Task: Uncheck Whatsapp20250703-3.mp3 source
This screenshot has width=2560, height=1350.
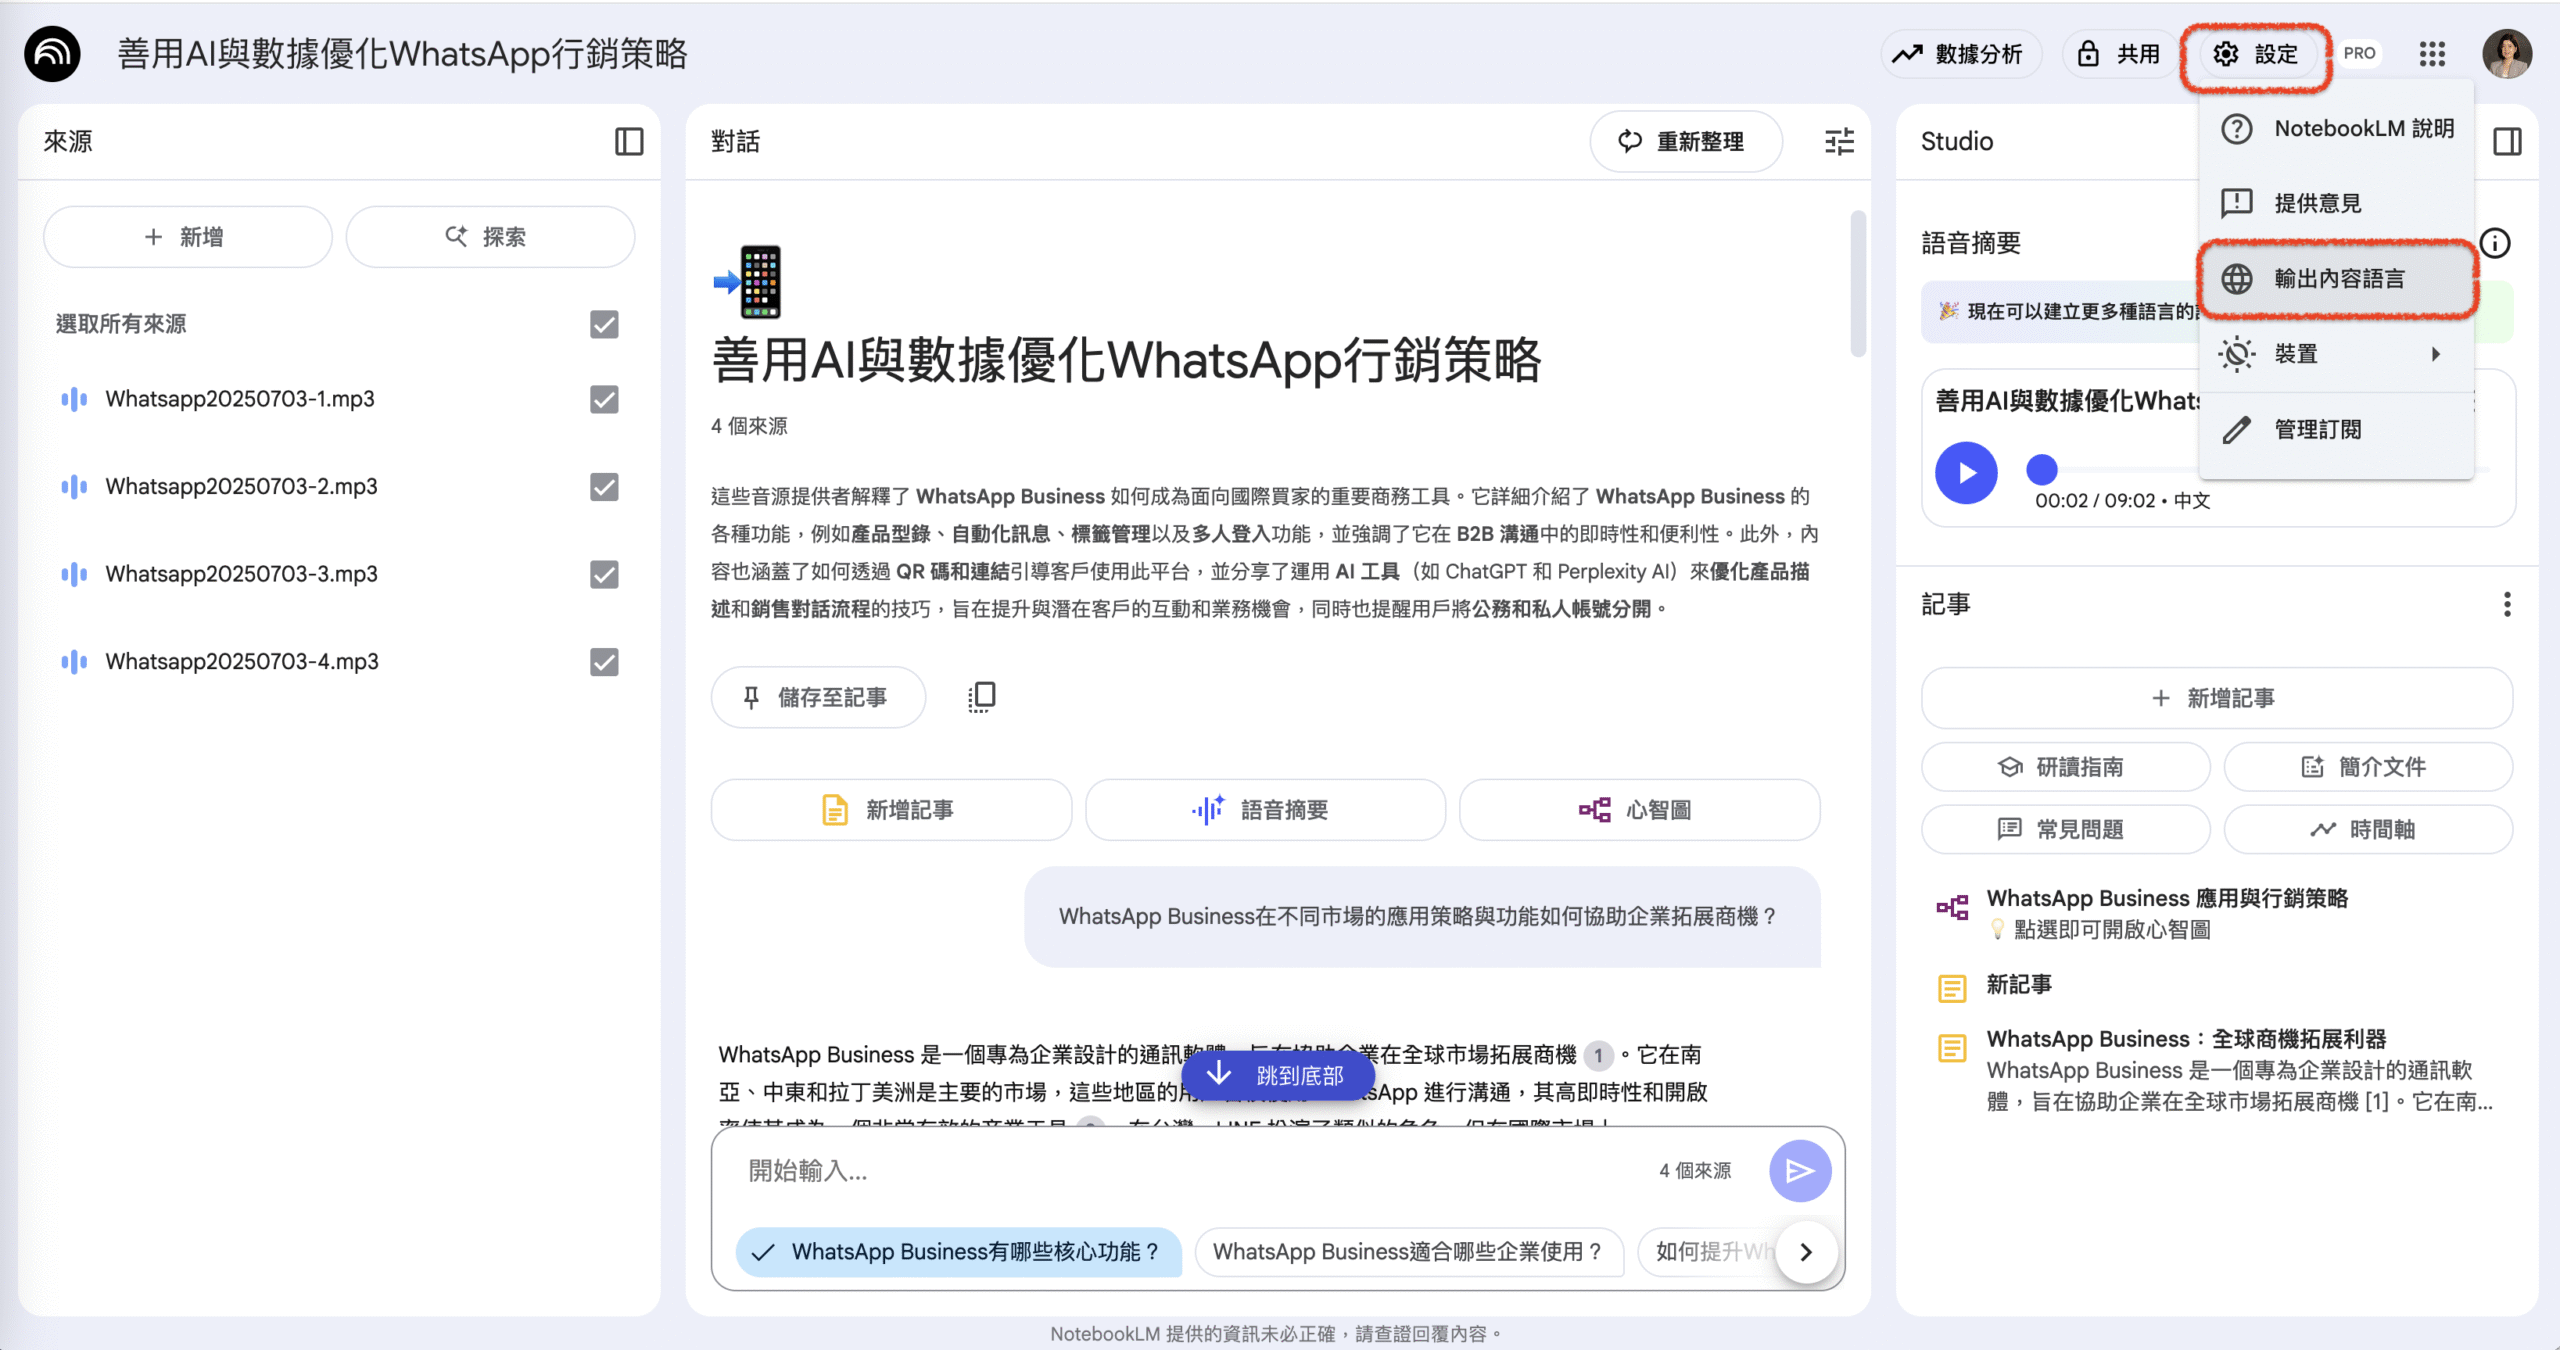Action: point(604,575)
